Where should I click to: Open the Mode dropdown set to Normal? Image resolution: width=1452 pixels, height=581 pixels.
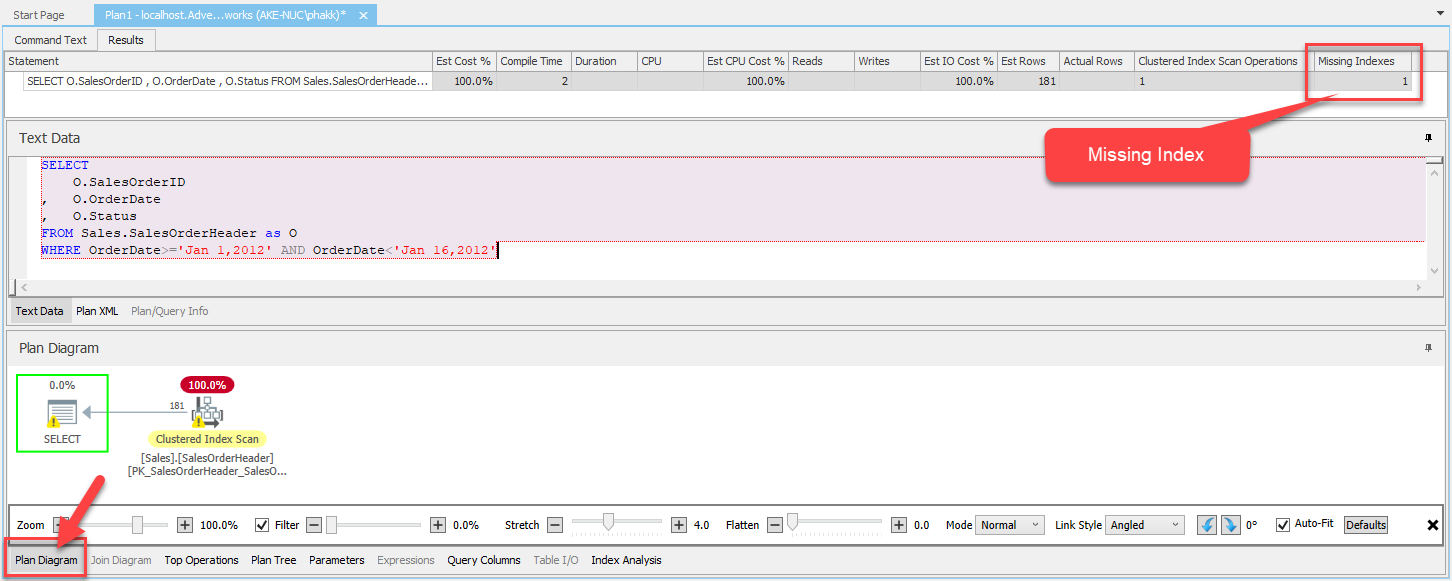(1009, 525)
